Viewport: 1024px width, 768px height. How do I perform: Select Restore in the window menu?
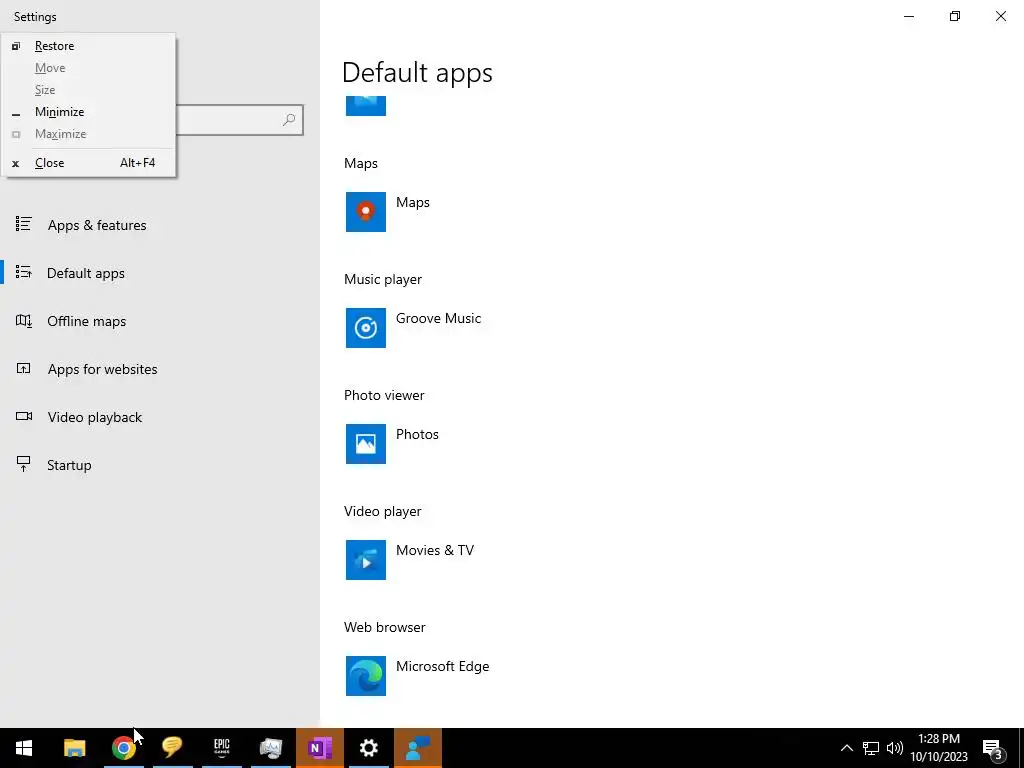click(88, 46)
